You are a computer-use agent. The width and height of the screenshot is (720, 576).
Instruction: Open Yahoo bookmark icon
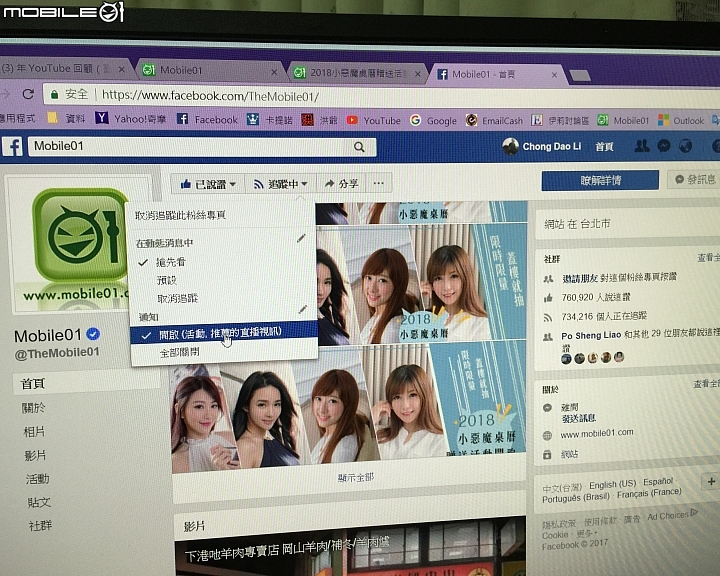101,118
